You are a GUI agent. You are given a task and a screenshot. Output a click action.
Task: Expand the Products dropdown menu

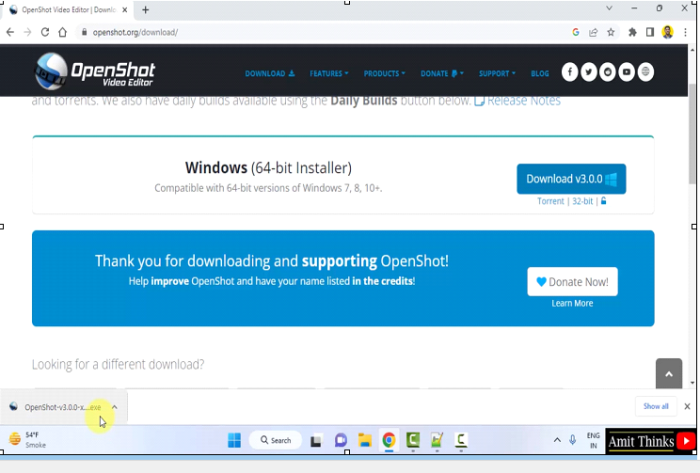tap(384, 73)
